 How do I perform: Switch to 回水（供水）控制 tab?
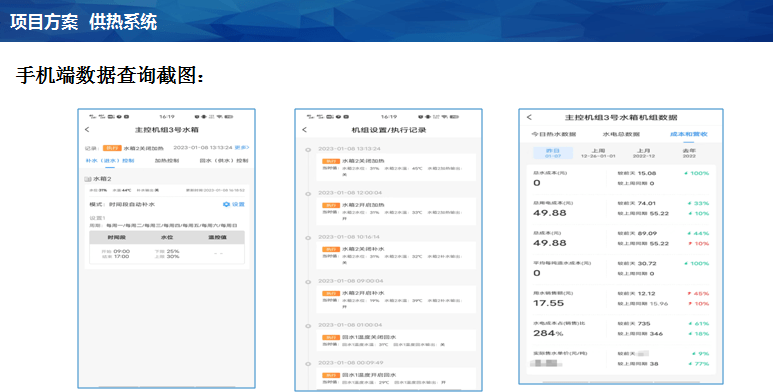point(224,161)
